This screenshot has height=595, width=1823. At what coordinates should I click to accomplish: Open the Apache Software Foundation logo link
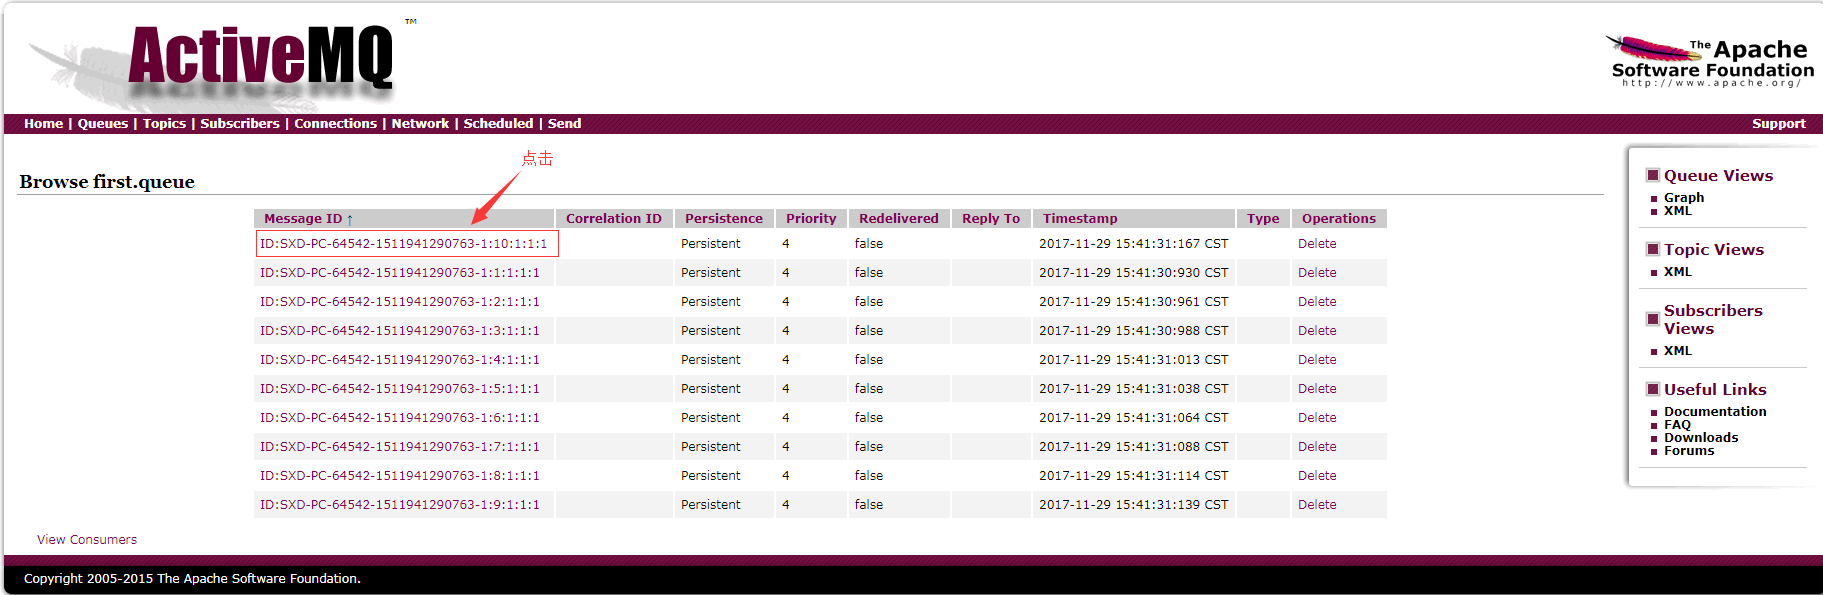[1711, 62]
